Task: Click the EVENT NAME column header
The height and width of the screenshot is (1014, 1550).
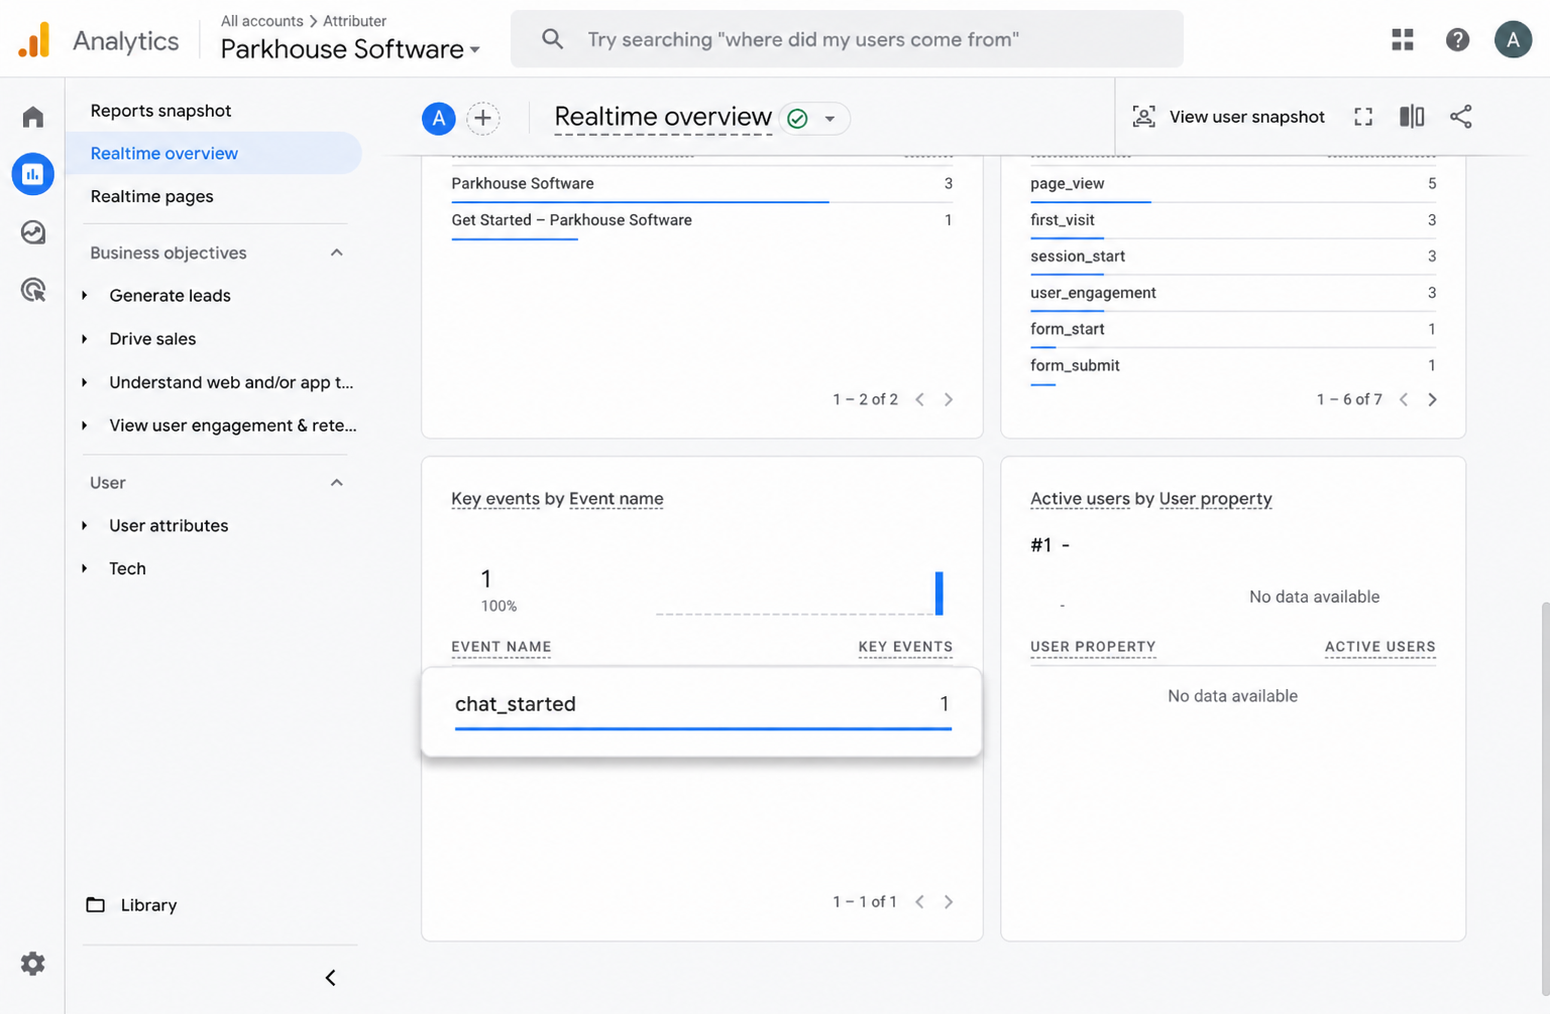Action: (501, 647)
